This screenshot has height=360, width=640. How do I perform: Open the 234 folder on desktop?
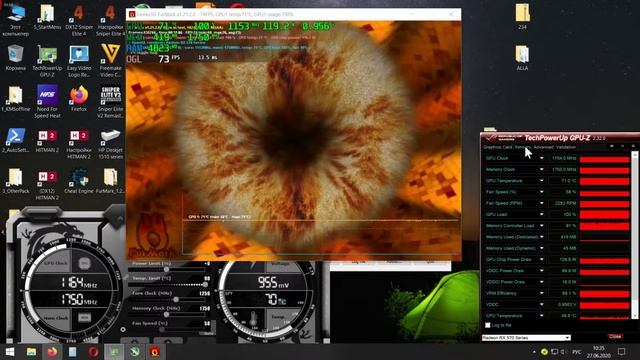(x=522, y=17)
